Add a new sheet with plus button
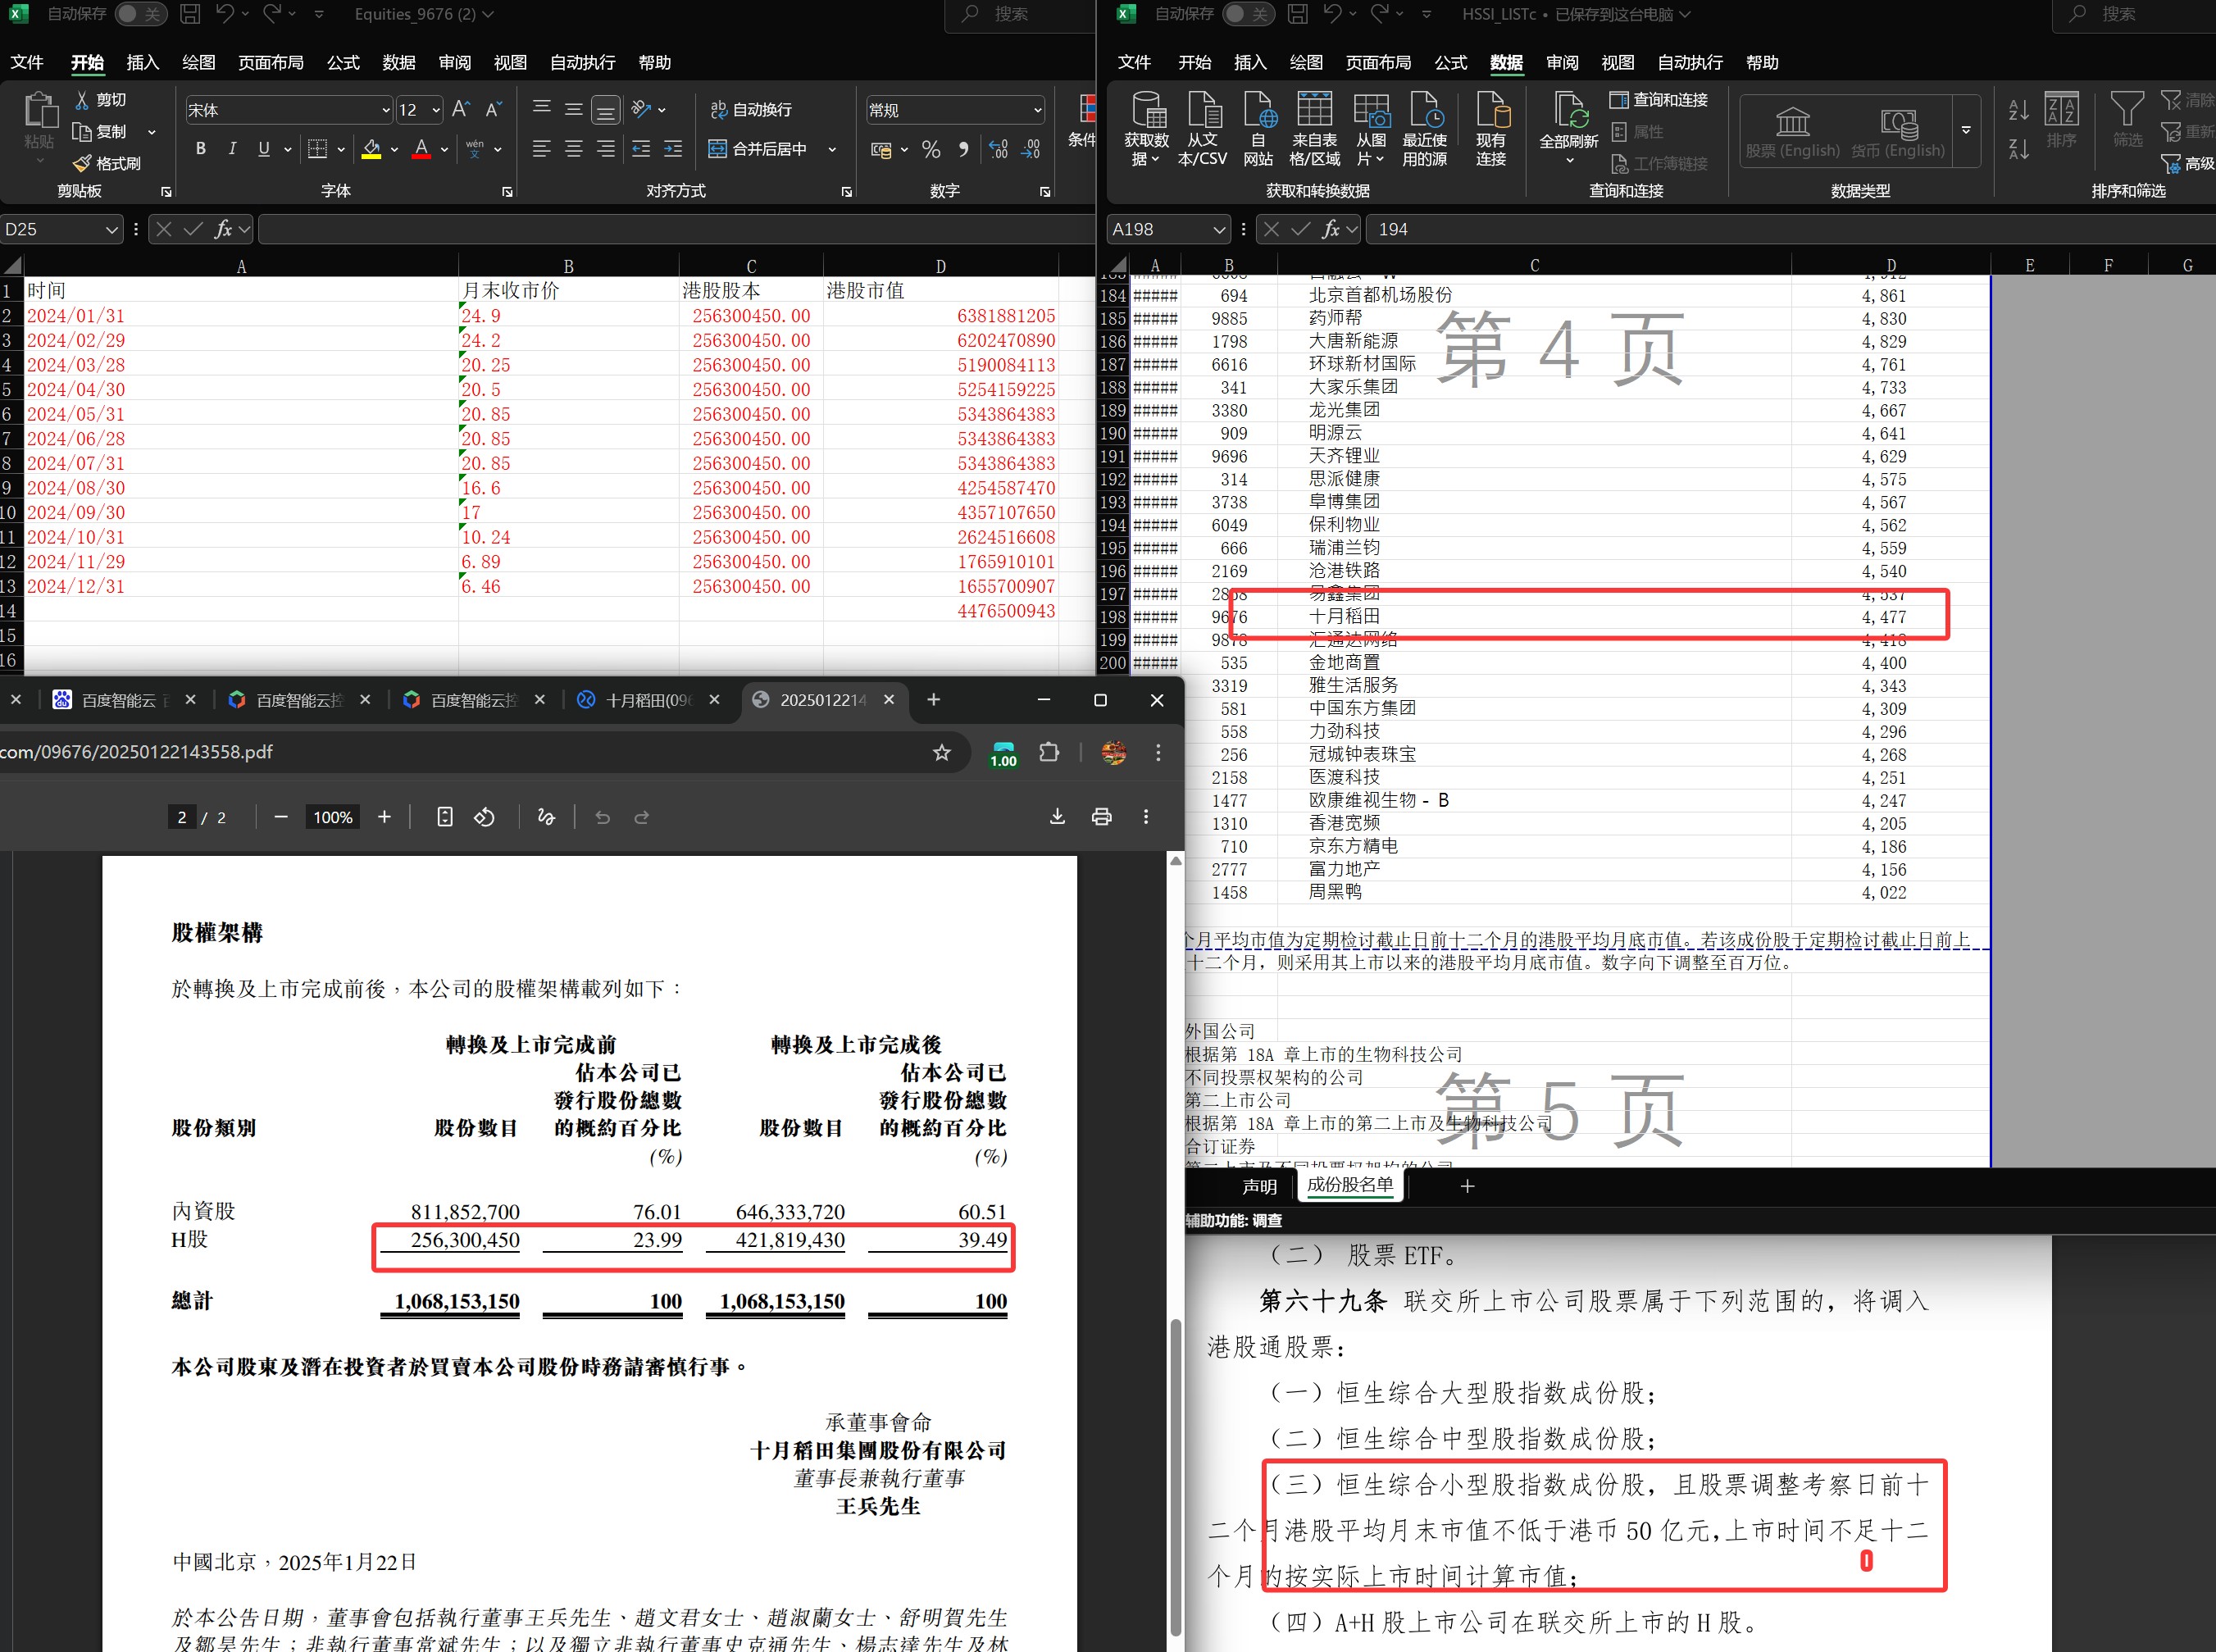 click(1467, 1186)
